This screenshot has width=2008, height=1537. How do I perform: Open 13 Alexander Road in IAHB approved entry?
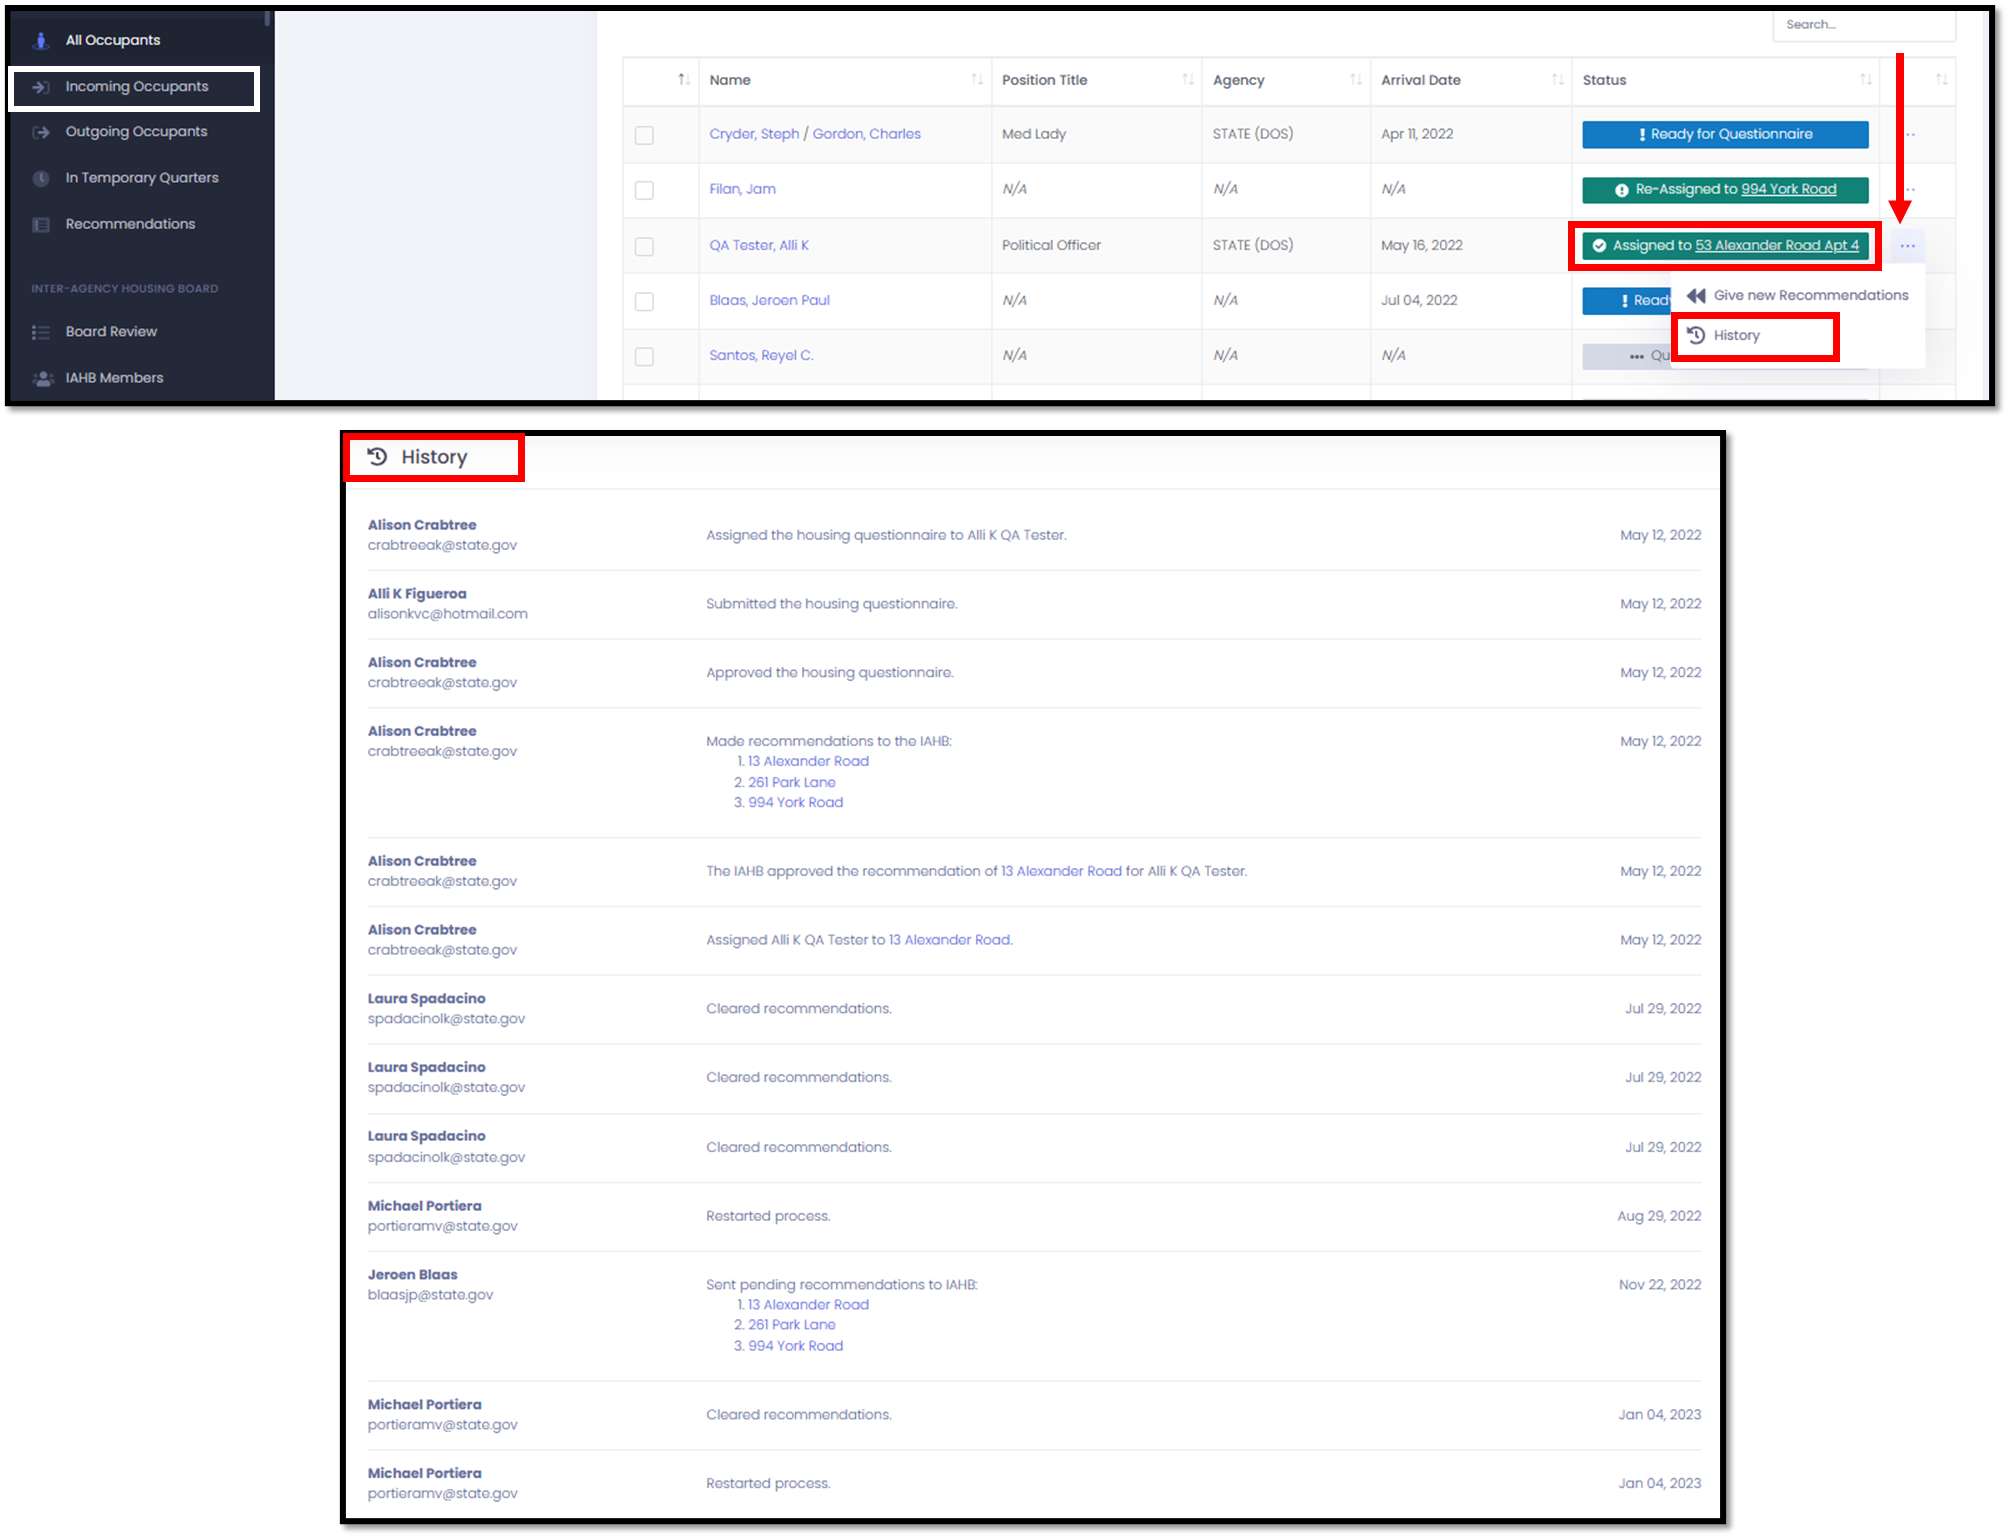tap(1061, 872)
